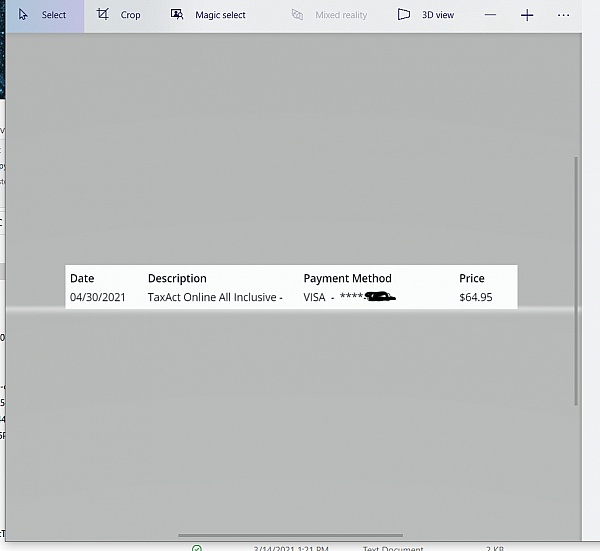Image resolution: width=600 pixels, height=551 pixels.
Task: Open the three-dot more options menu
Action: pos(564,15)
